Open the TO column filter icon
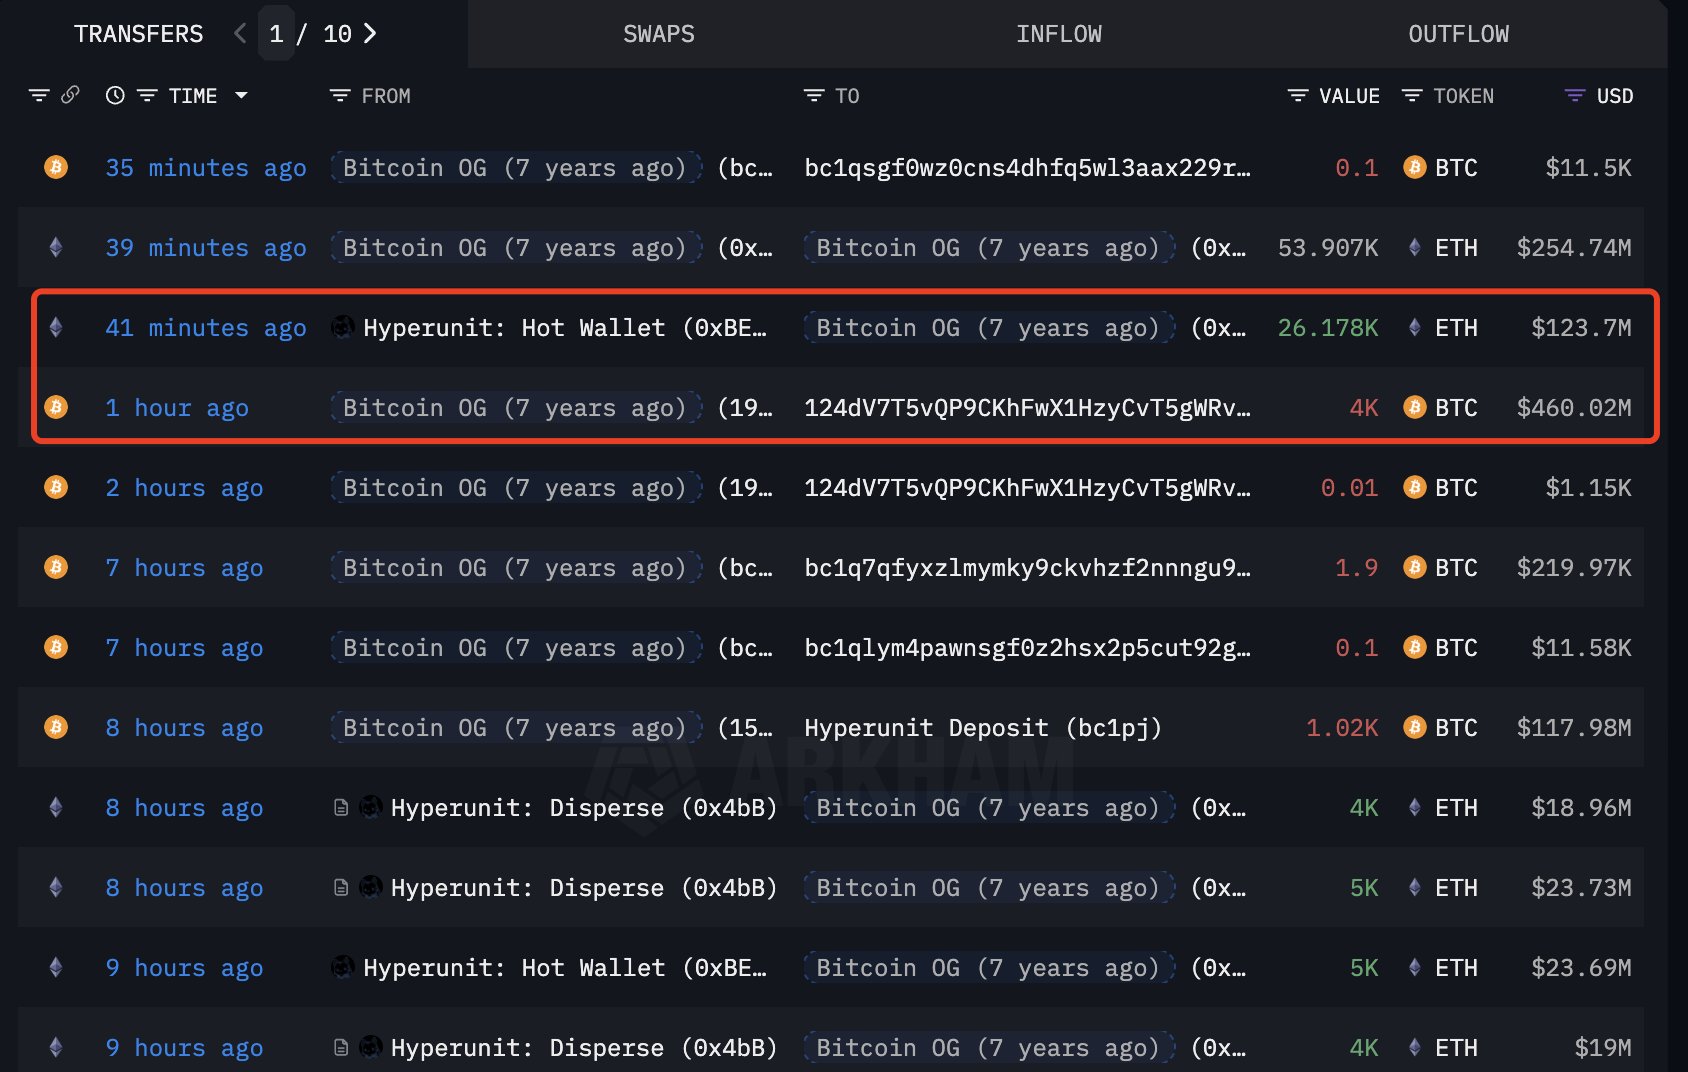The image size is (1688, 1072). pyautogui.click(x=814, y=95)
